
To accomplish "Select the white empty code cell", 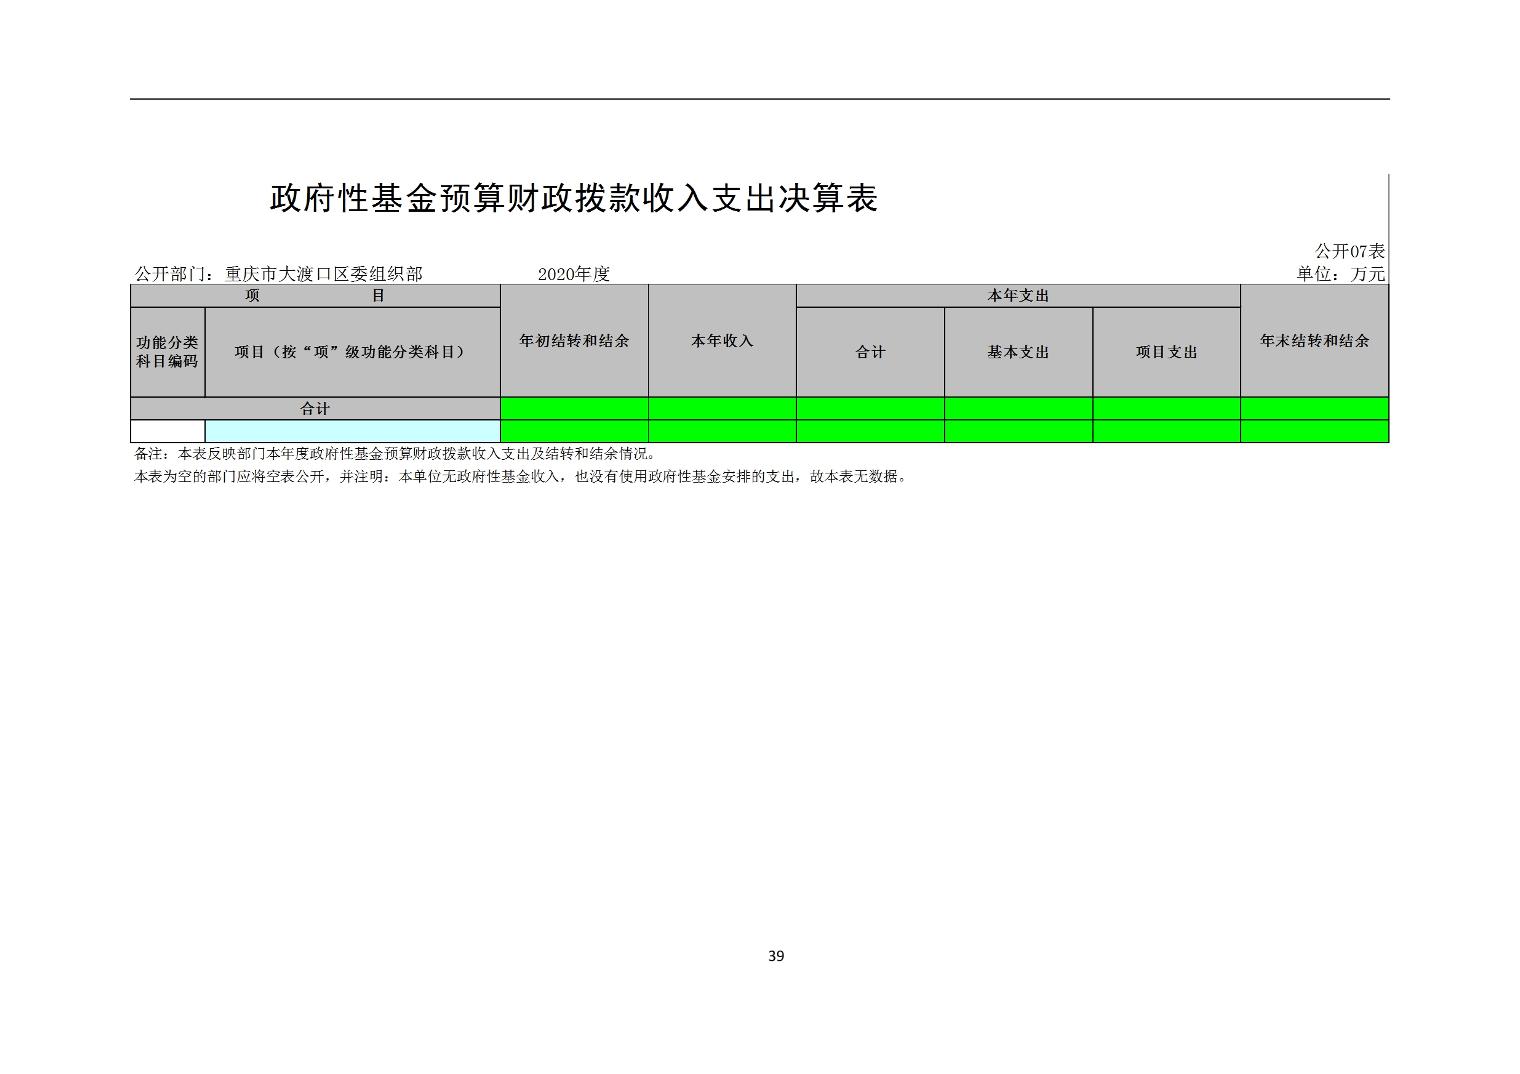I will tap(167, 431).
